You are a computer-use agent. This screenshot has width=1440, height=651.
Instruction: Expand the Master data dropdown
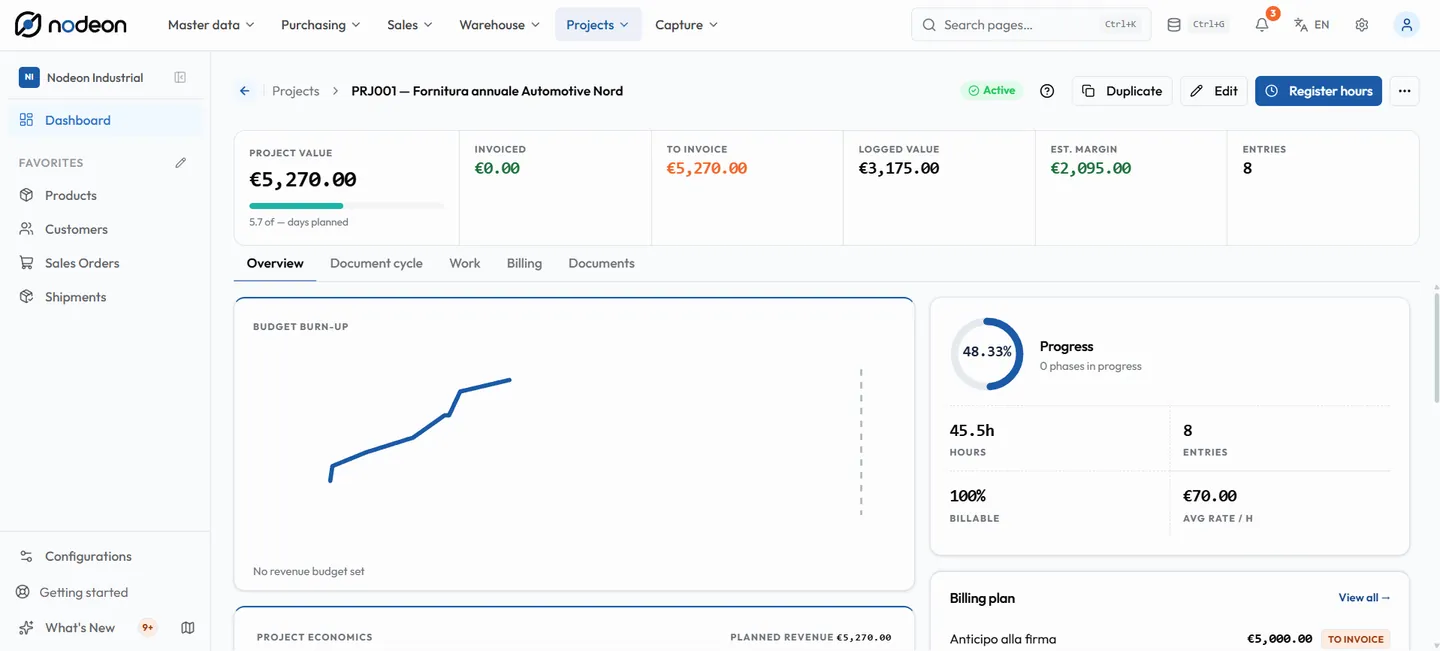point(211,25)
